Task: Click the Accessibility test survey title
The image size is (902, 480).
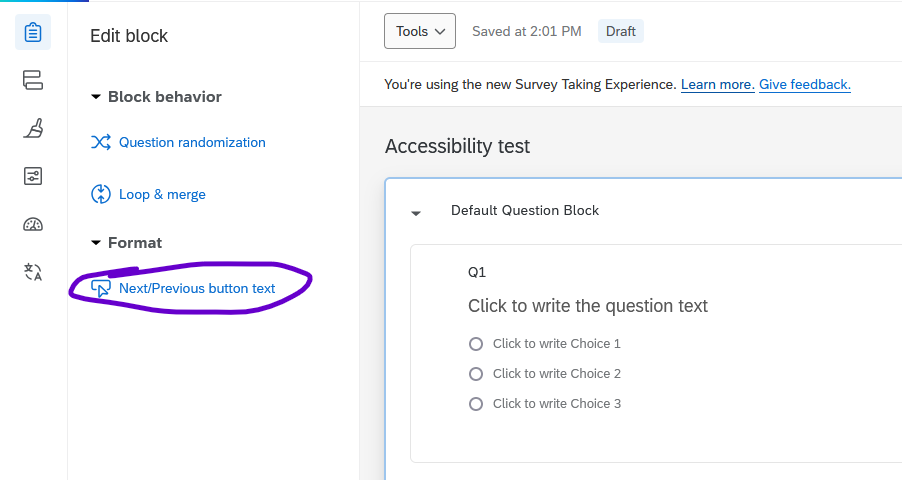Action: 457,147
